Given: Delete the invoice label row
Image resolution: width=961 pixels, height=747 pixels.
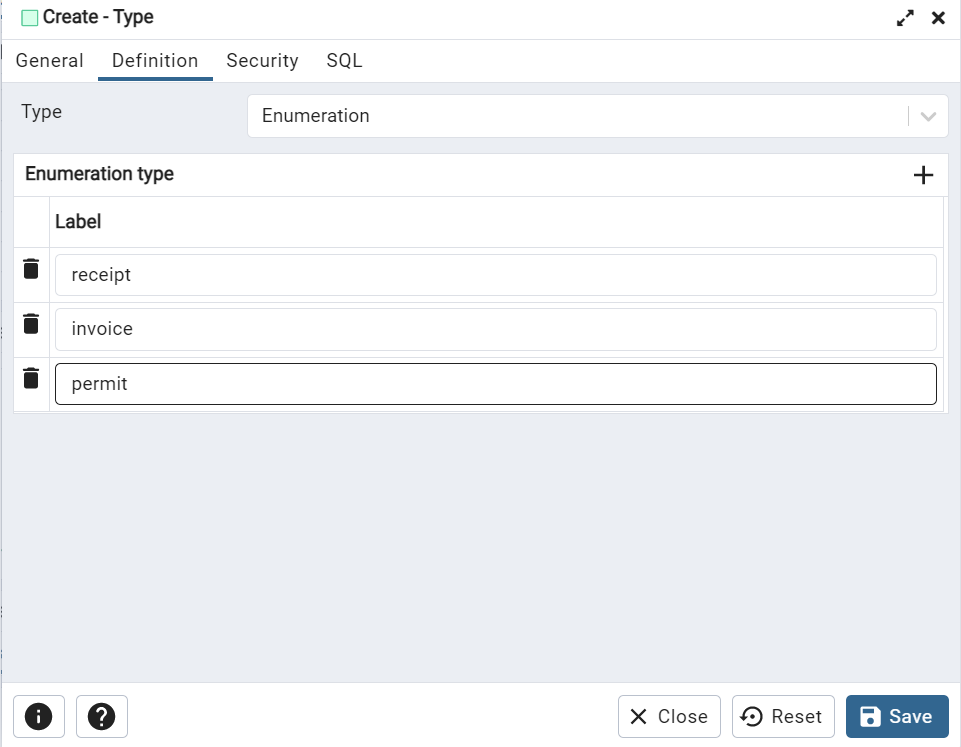Looking at the screenshot, I should click(30, 323).
